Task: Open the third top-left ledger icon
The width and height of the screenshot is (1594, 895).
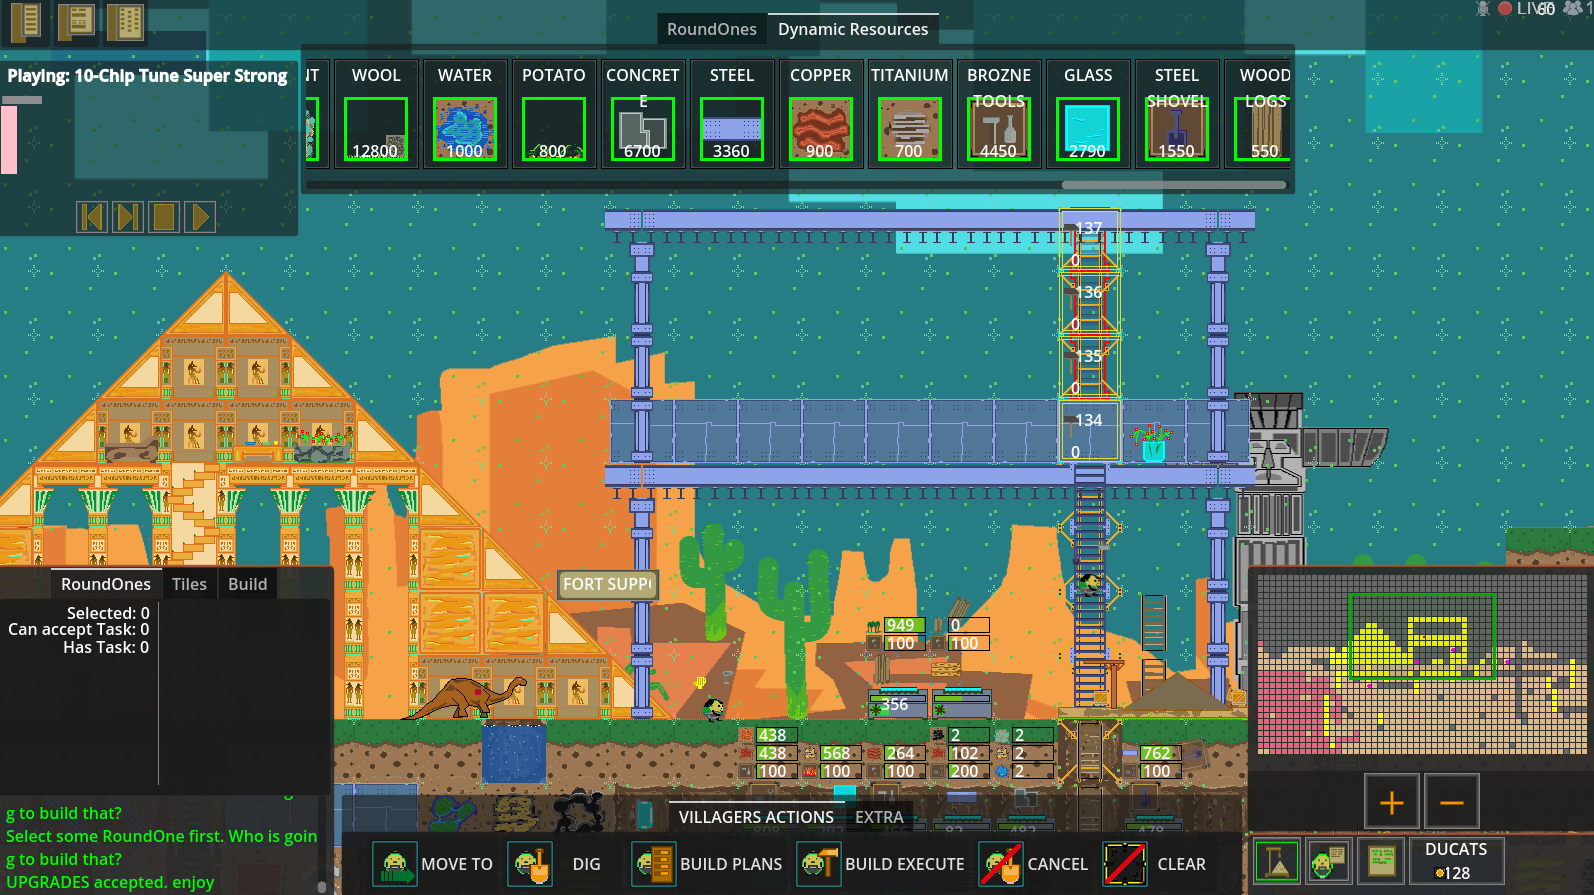Action: coord(125,20)
